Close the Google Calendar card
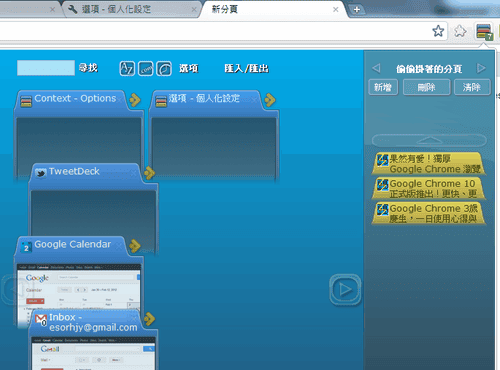 [119, 246]
